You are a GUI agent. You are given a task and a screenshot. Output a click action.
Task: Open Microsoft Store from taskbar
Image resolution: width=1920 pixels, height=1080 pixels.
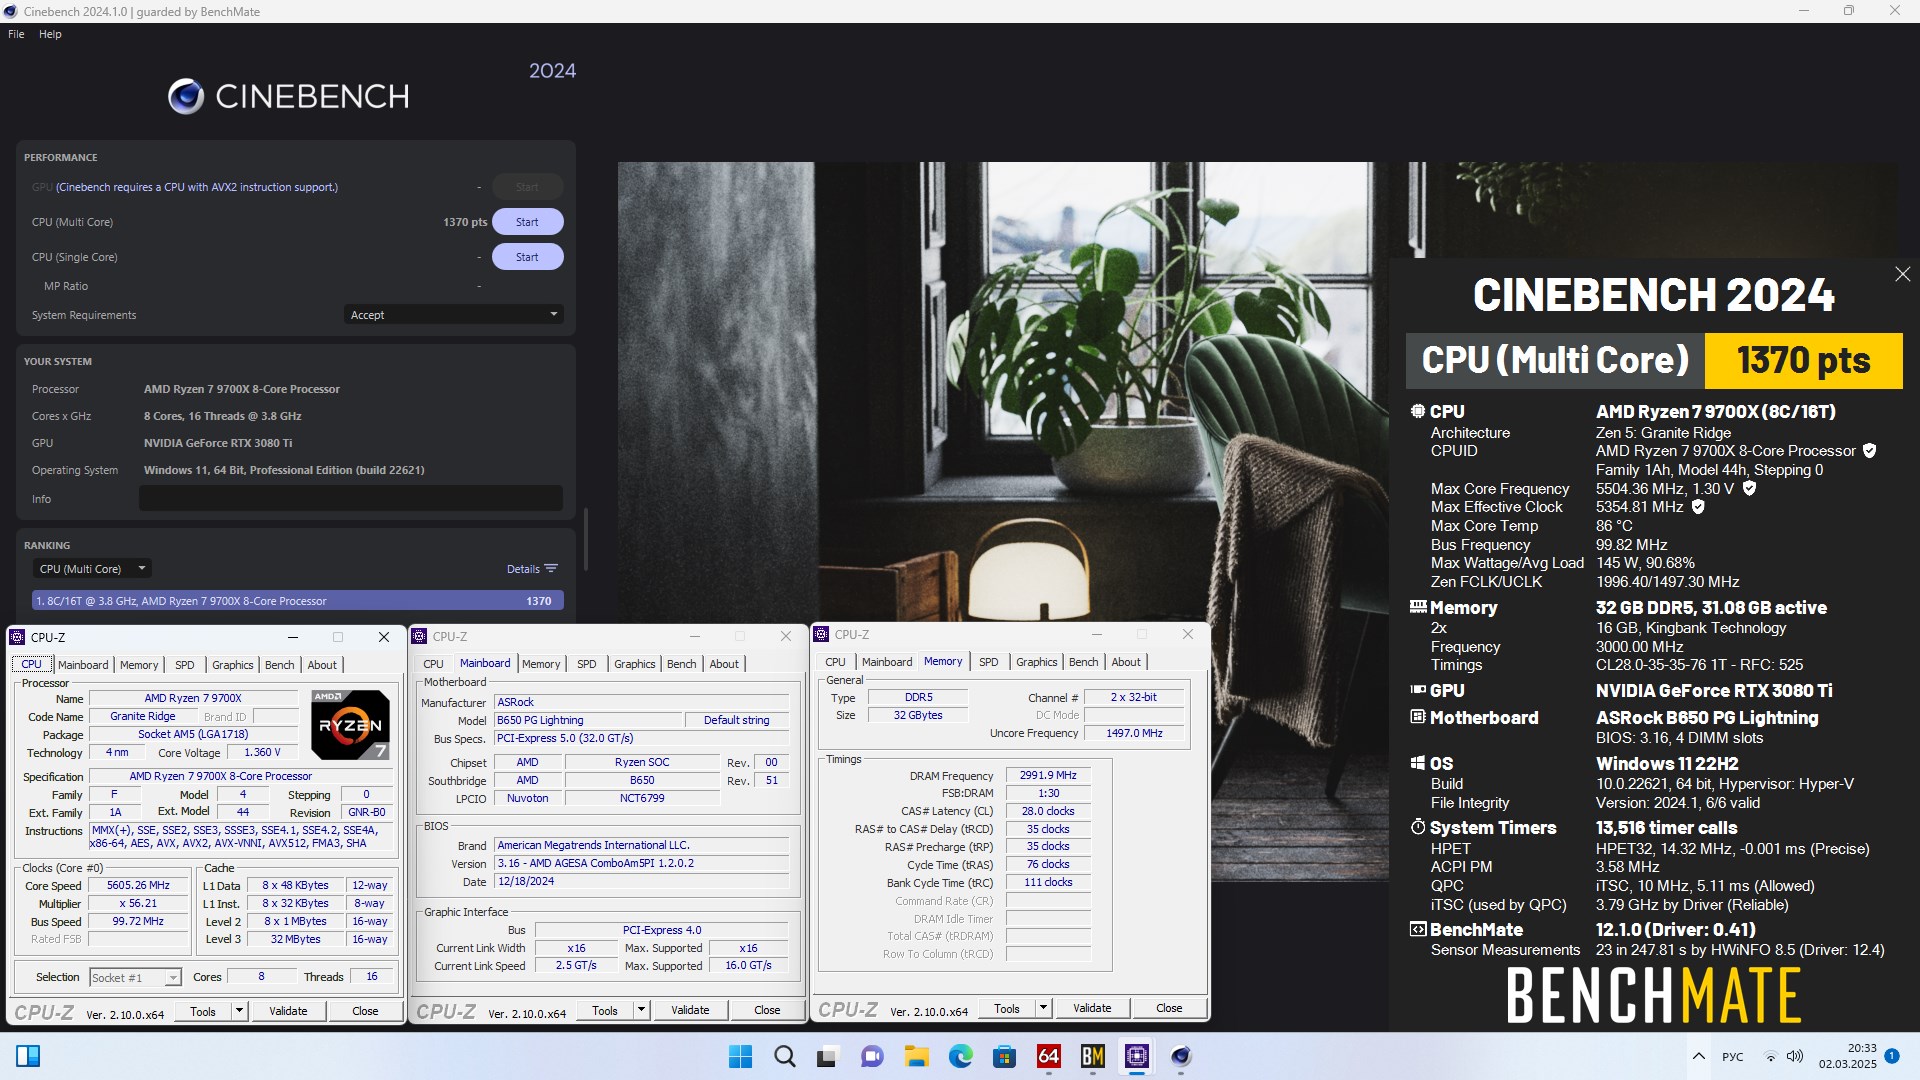click(x=1004, y=1056)
